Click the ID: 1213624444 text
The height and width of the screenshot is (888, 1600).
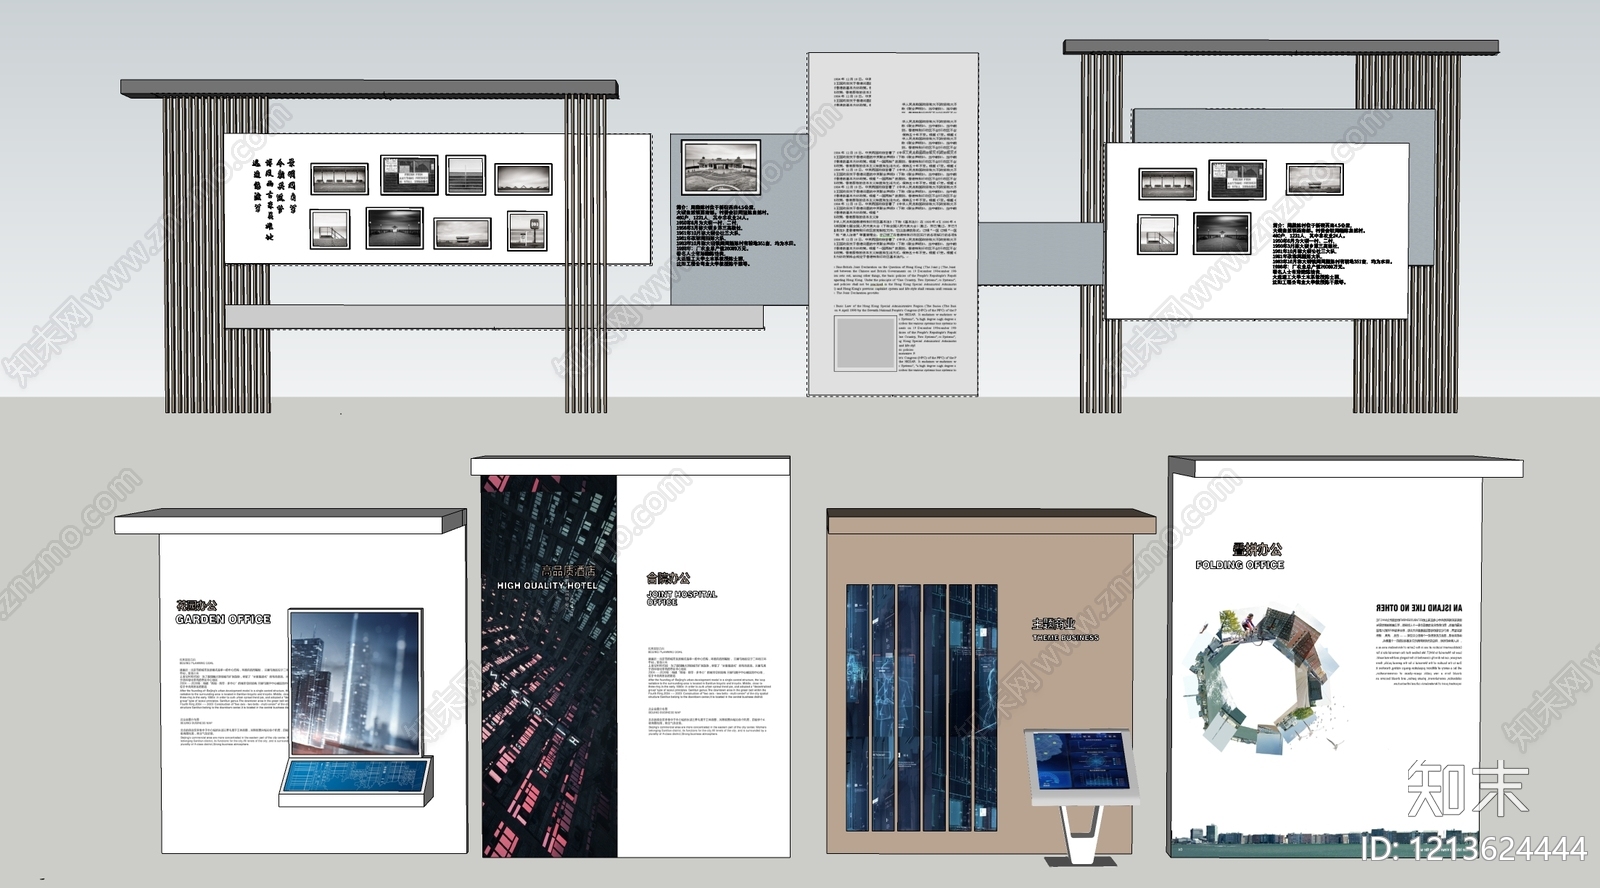click(1474, 849)
